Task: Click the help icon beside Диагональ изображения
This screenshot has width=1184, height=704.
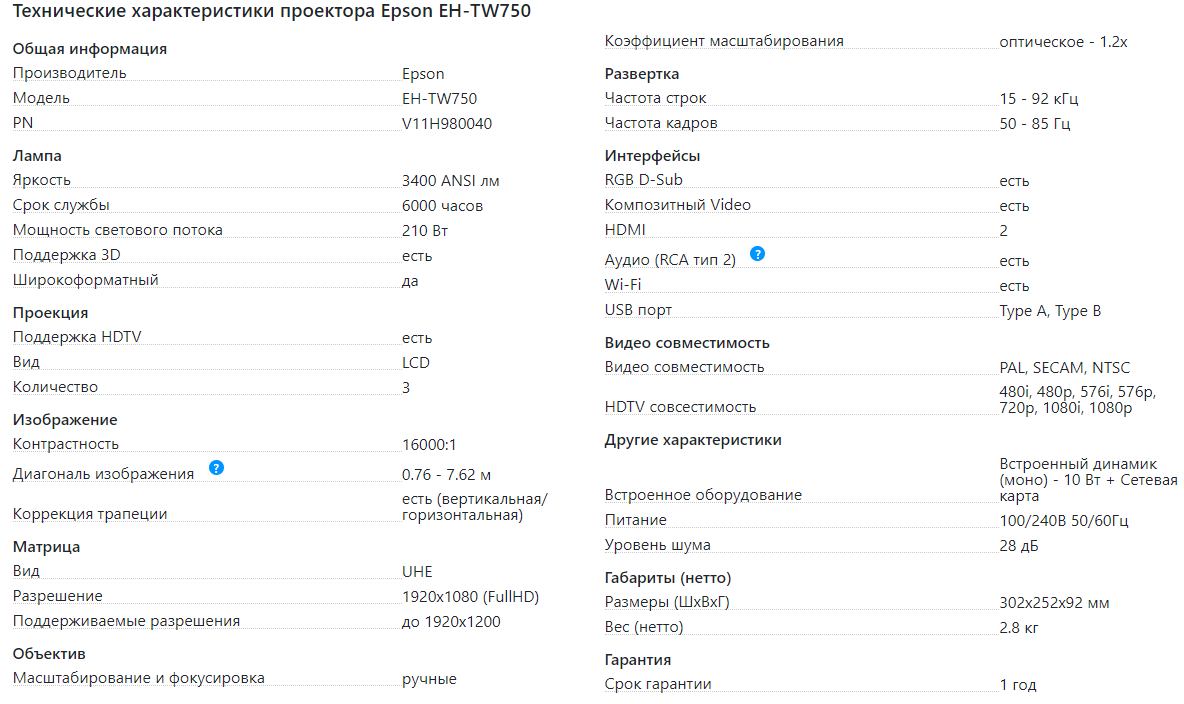Action: [216, 468]
